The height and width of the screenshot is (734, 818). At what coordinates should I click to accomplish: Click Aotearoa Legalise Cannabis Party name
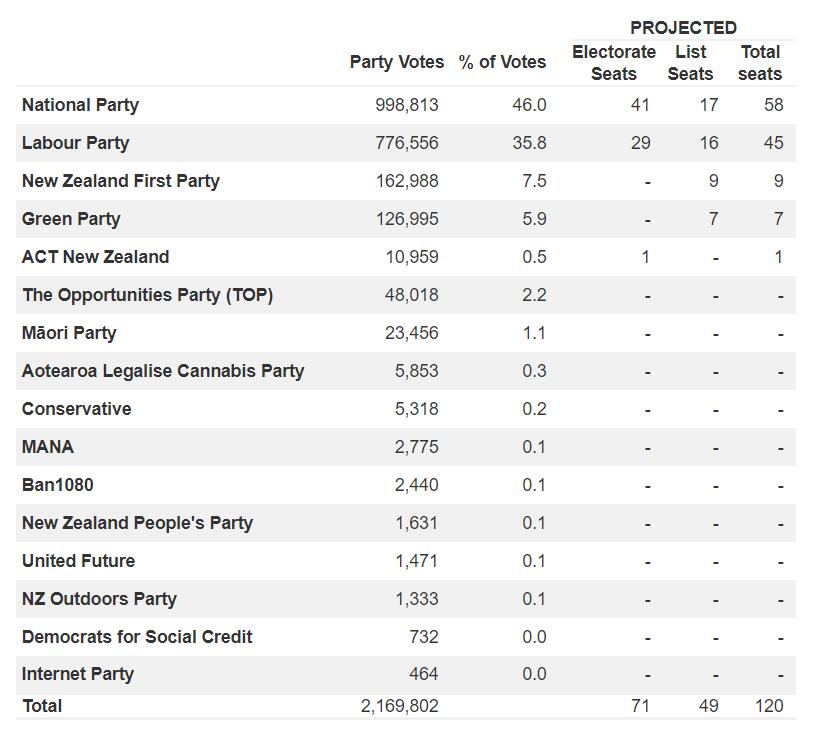click(x=163, y=371)
